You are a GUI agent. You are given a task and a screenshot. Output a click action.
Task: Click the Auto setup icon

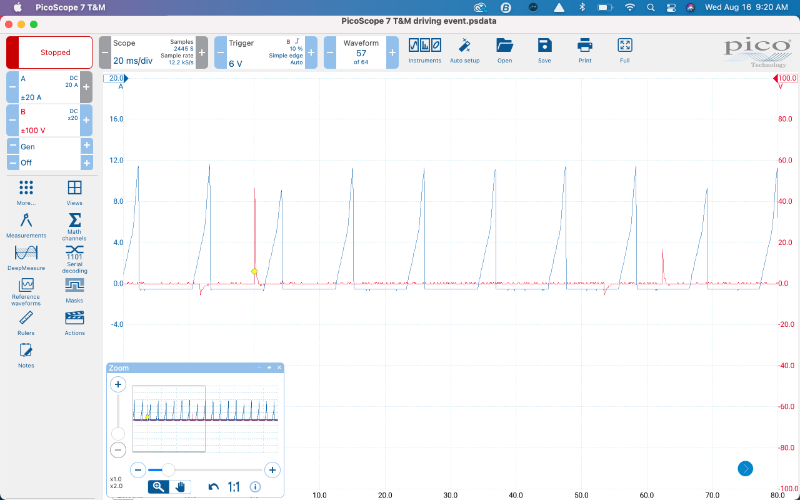[464, 49]
